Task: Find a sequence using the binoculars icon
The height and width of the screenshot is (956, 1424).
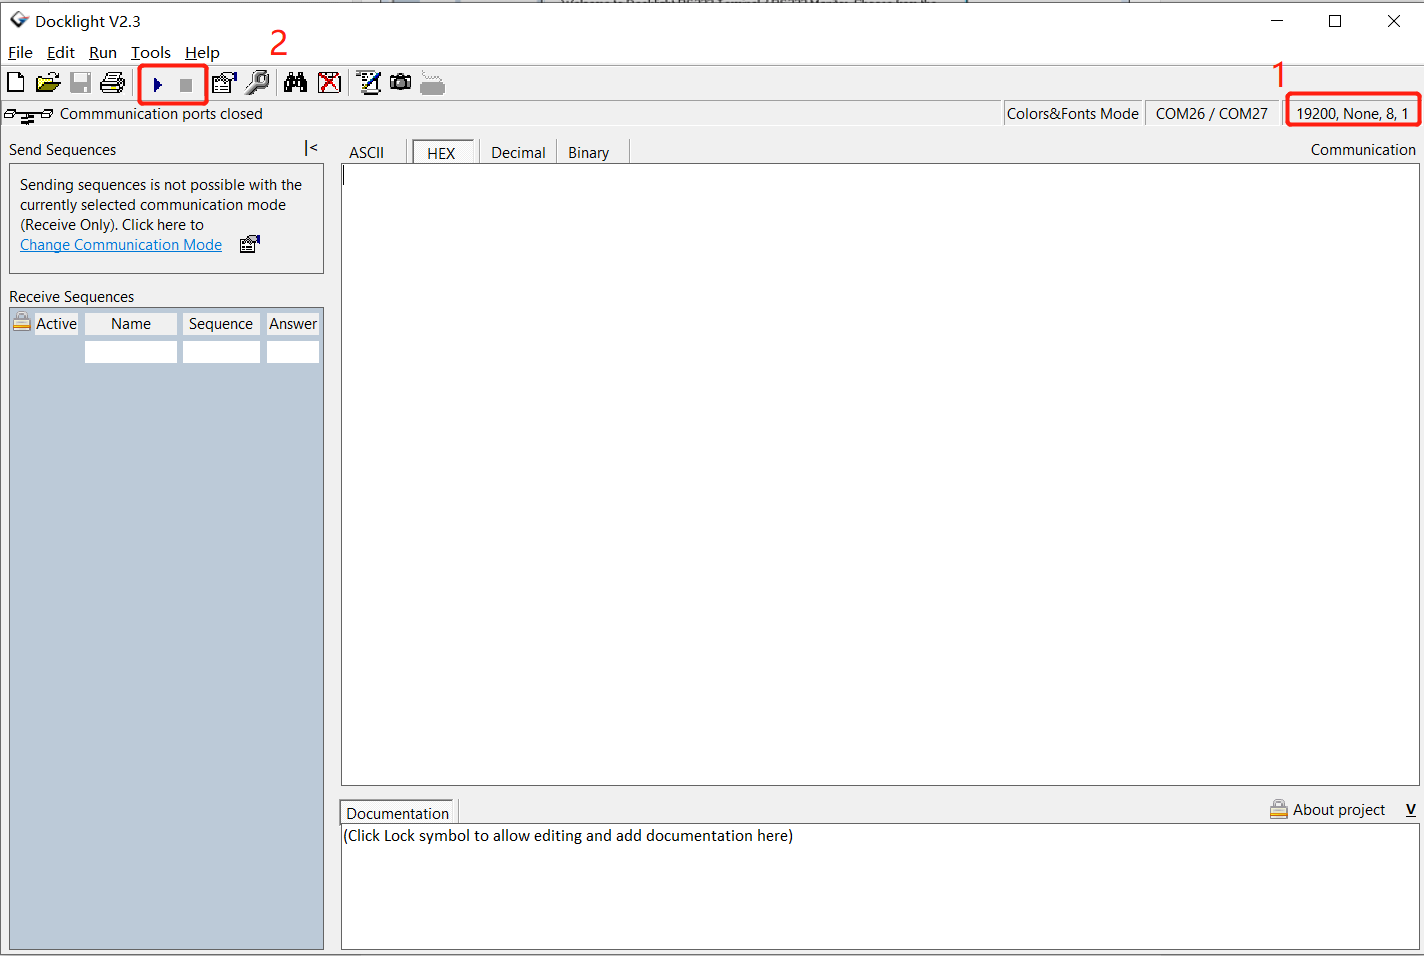Action: (x=295, y=83)
